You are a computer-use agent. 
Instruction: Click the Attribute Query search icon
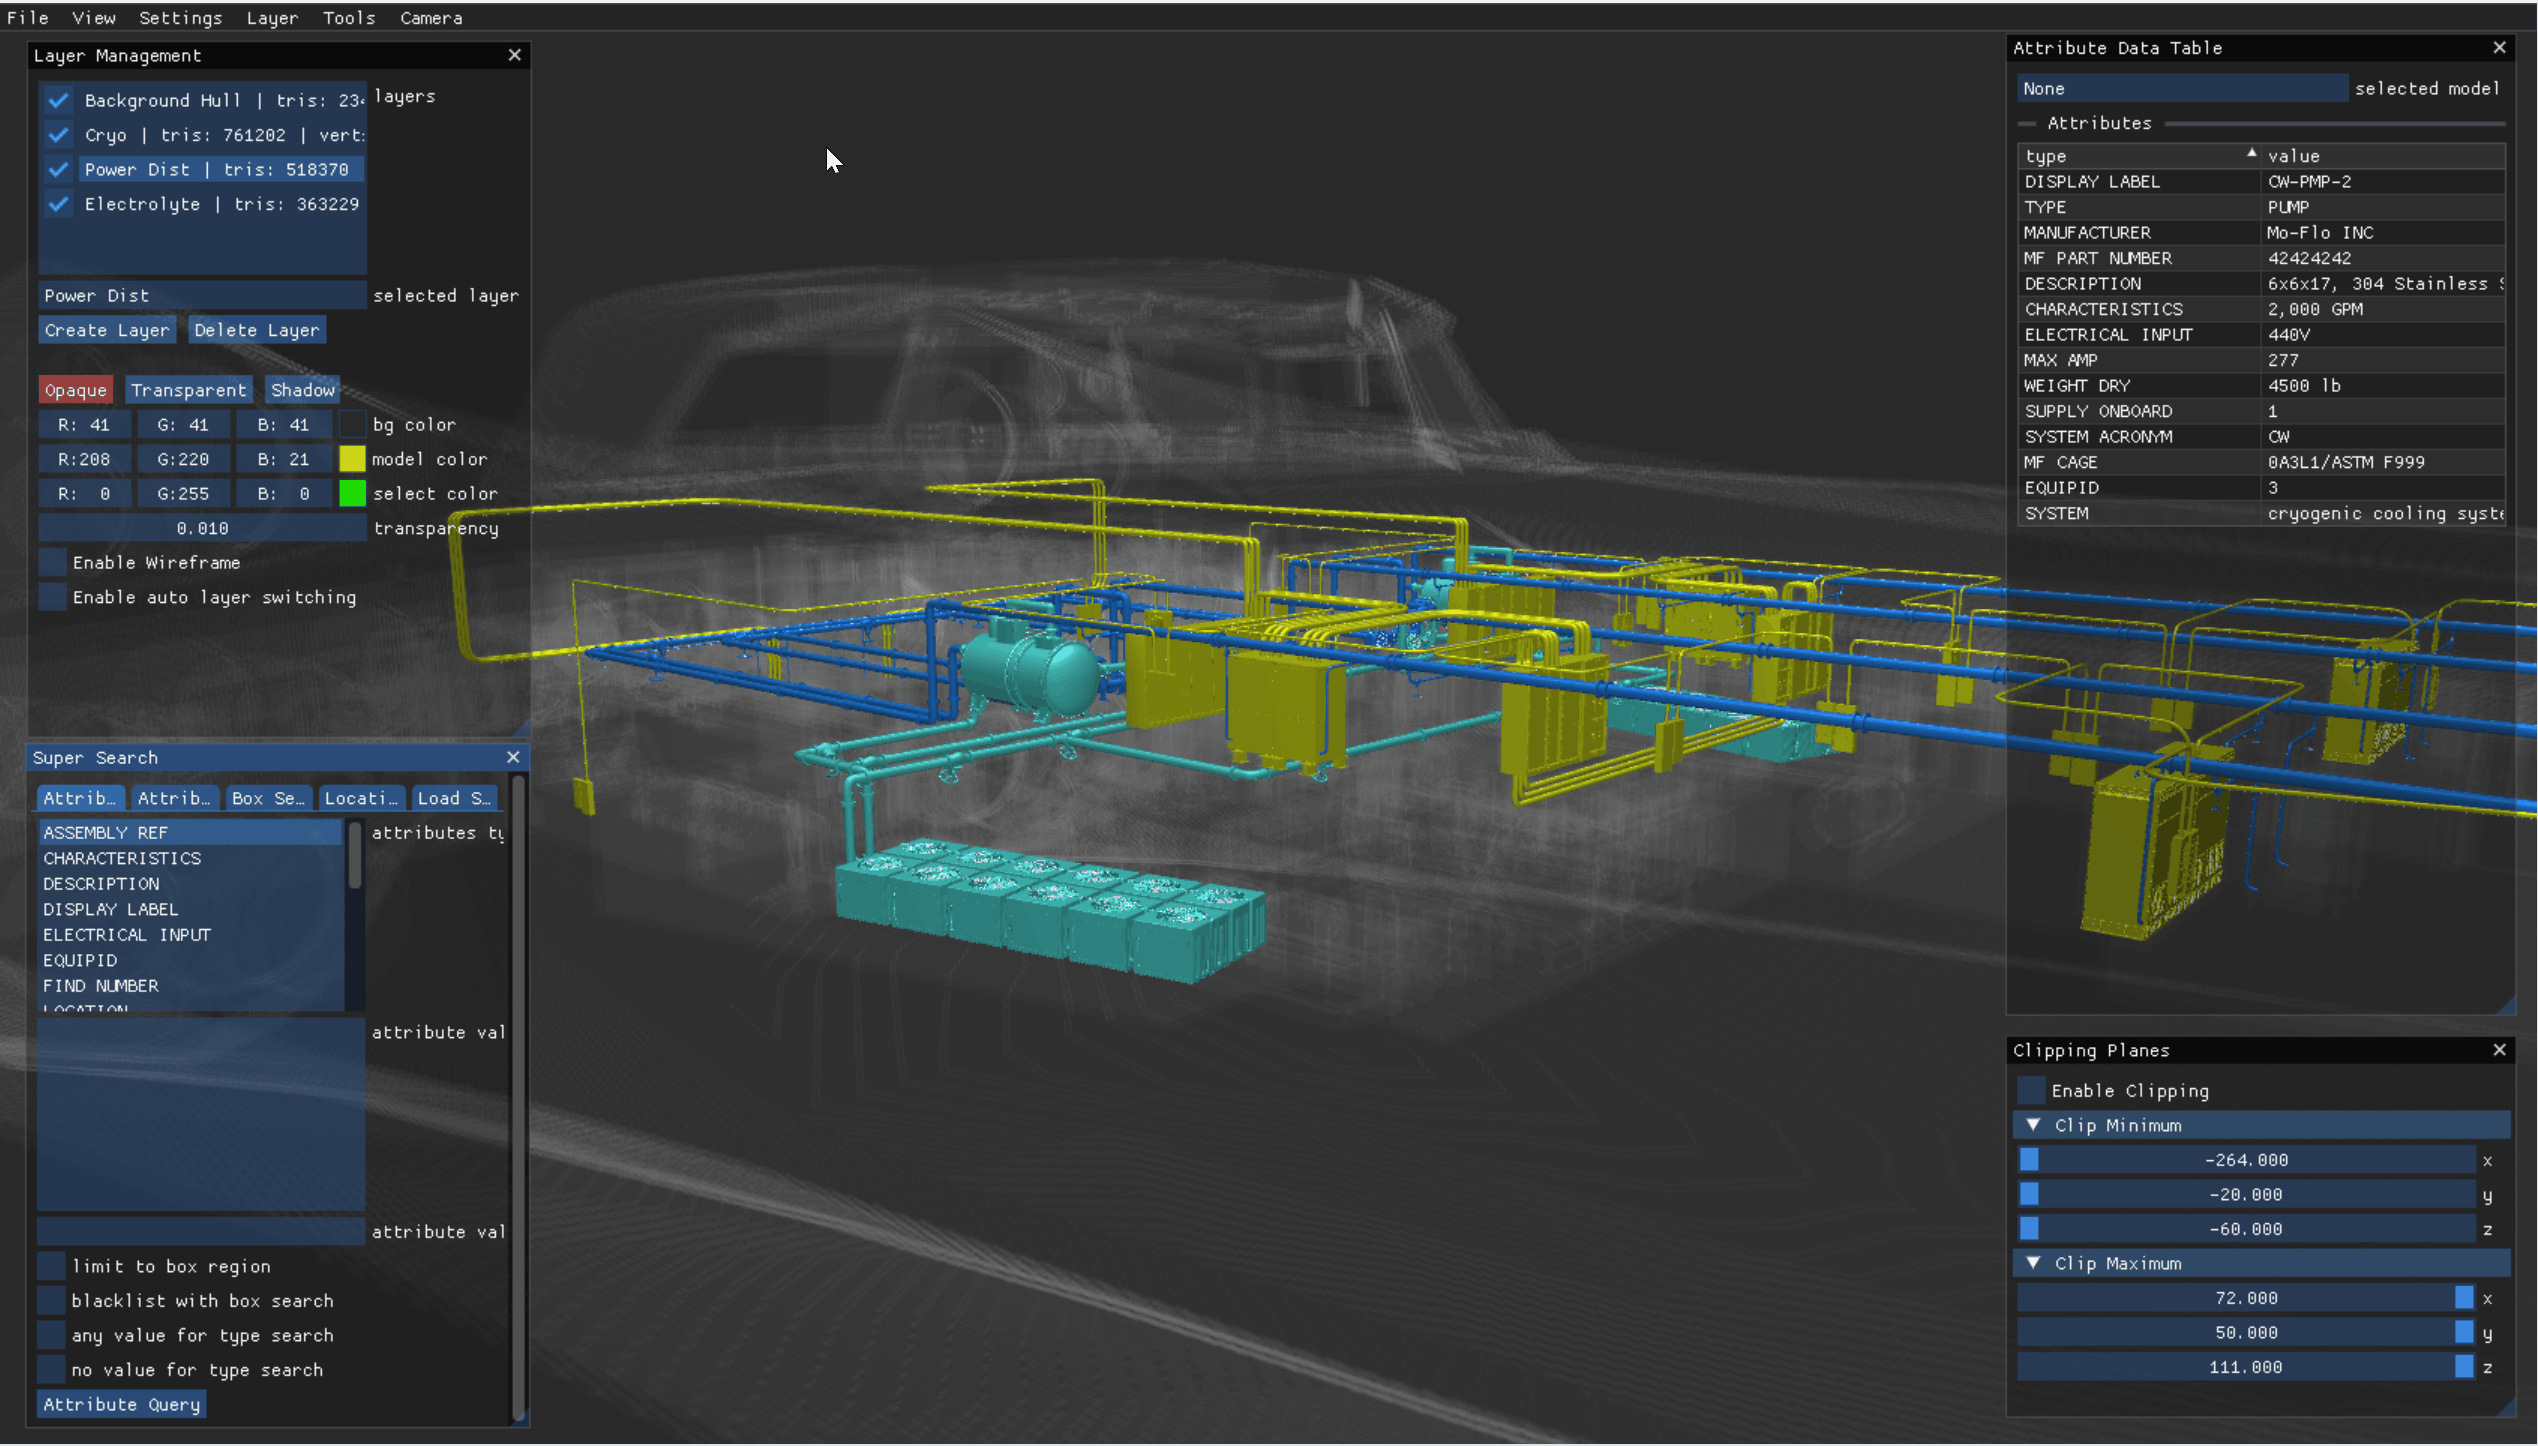[x=120, y=1404]
